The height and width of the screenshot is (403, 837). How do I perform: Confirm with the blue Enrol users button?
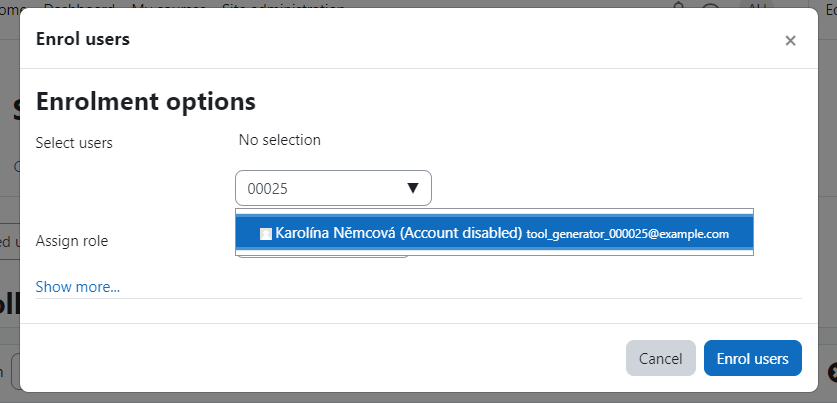pyautogui.click(x=753, y=358)
